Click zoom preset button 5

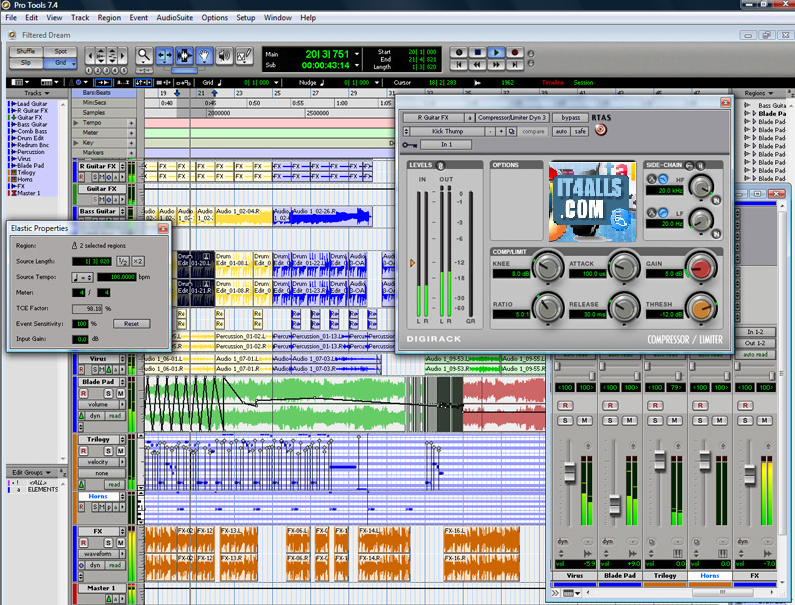click(122, 70)
